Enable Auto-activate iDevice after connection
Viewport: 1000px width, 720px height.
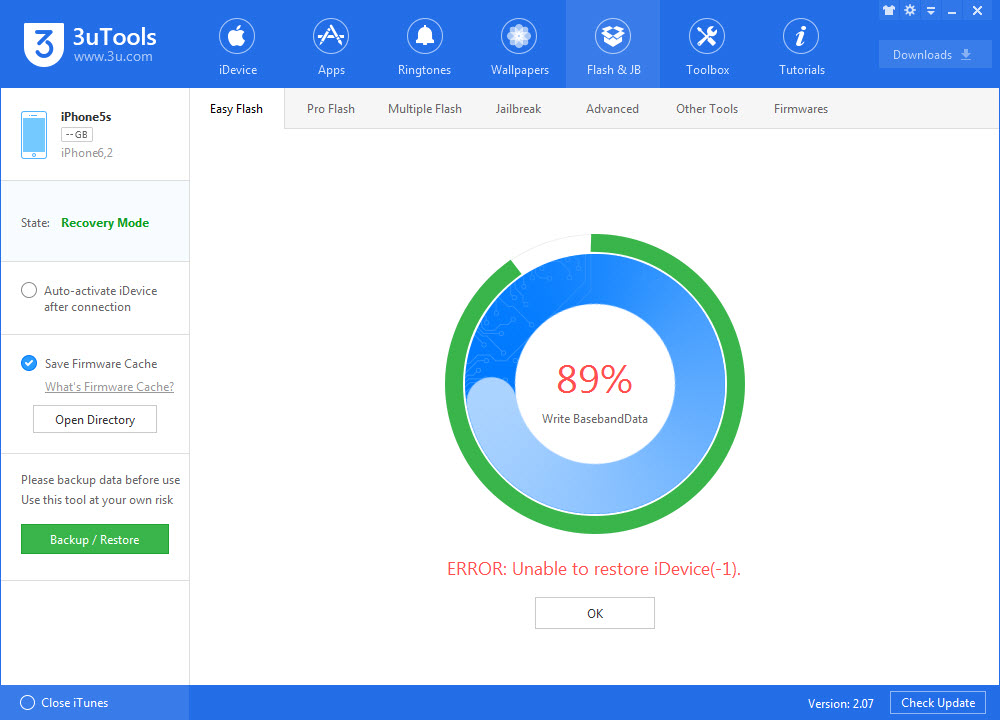pos(29,291)
